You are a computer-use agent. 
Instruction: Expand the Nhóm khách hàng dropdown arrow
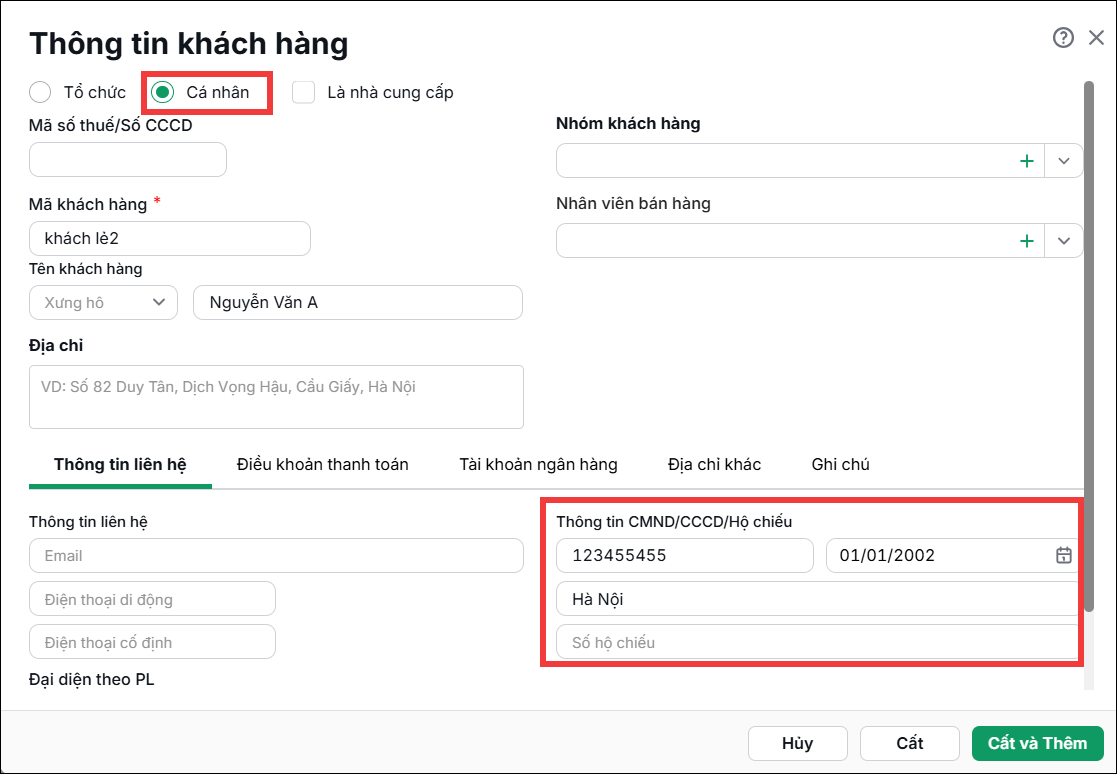(1064, 161)
